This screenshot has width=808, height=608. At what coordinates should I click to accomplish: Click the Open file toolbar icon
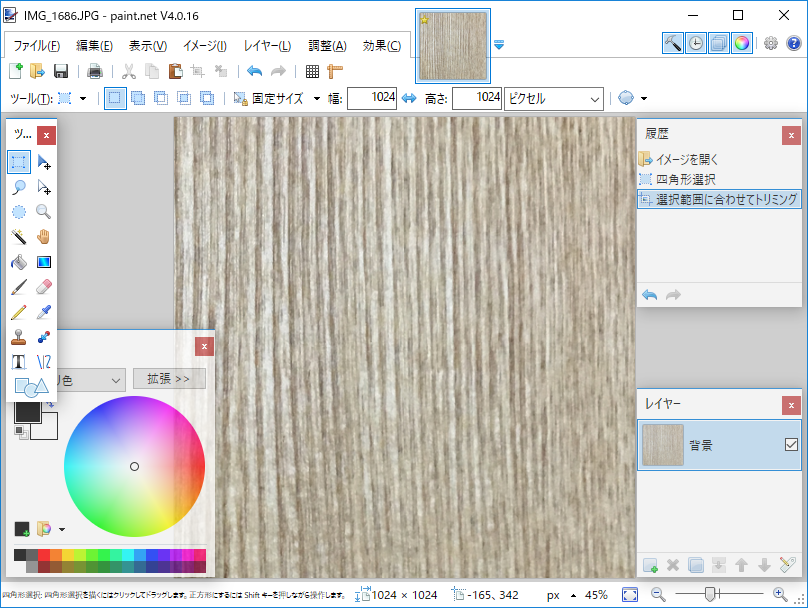coord(38,71)
